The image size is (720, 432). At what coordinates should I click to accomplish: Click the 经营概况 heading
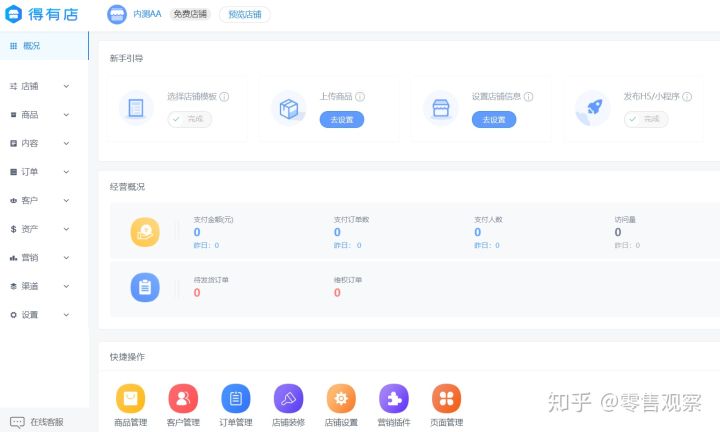[127, 187]
